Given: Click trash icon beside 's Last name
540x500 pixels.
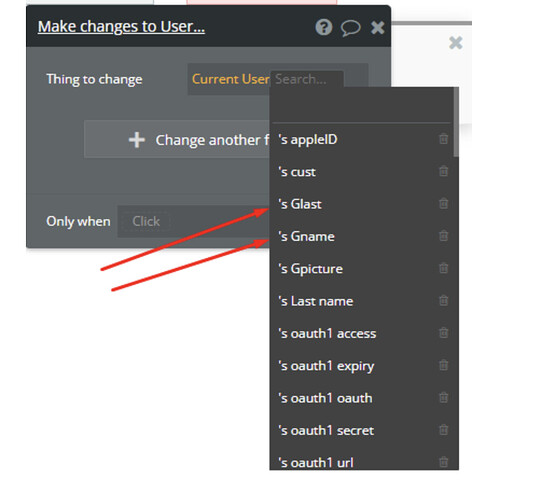Looking at the screenshot, I should pos(444,301).
